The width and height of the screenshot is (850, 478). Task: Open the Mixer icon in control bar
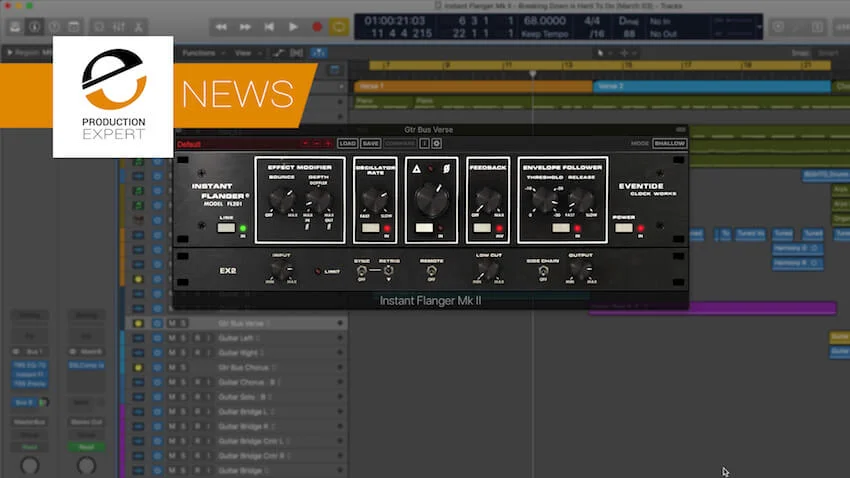click(119, 27)
